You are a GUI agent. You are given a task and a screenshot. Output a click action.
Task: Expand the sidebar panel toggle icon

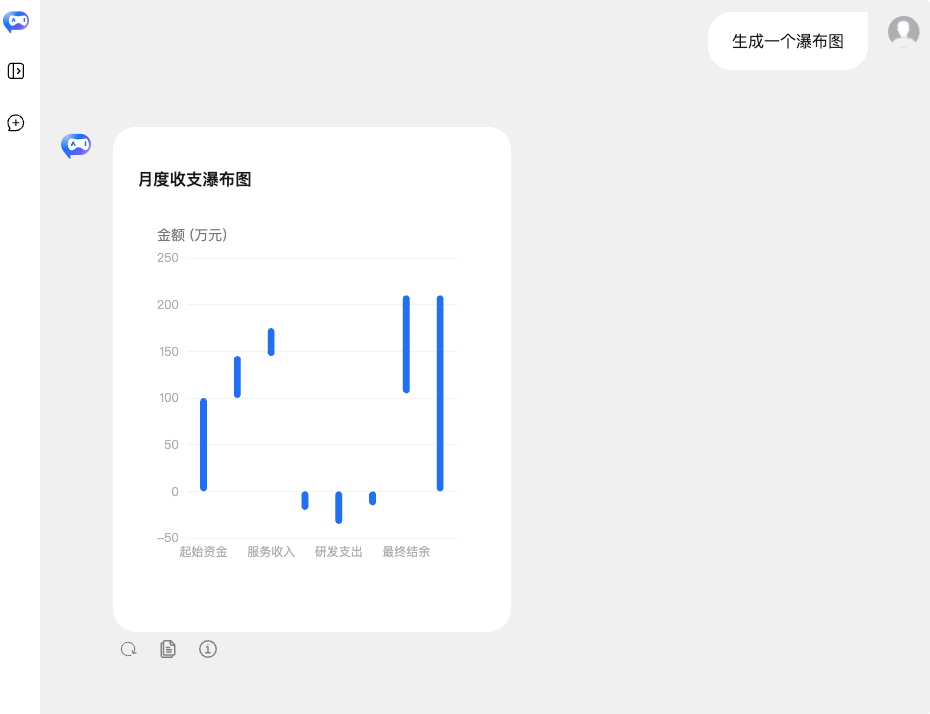click(16, 71)
